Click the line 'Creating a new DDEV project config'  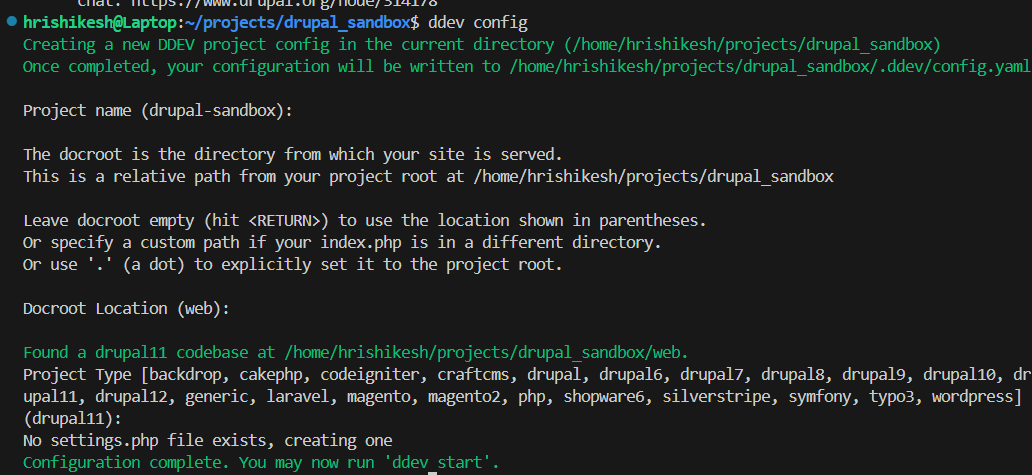[482, 45]
